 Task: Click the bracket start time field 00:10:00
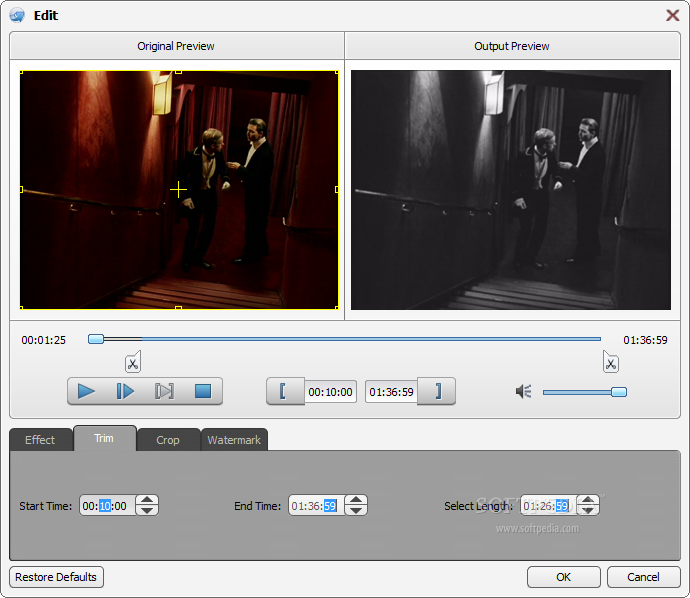coord(330,392)
